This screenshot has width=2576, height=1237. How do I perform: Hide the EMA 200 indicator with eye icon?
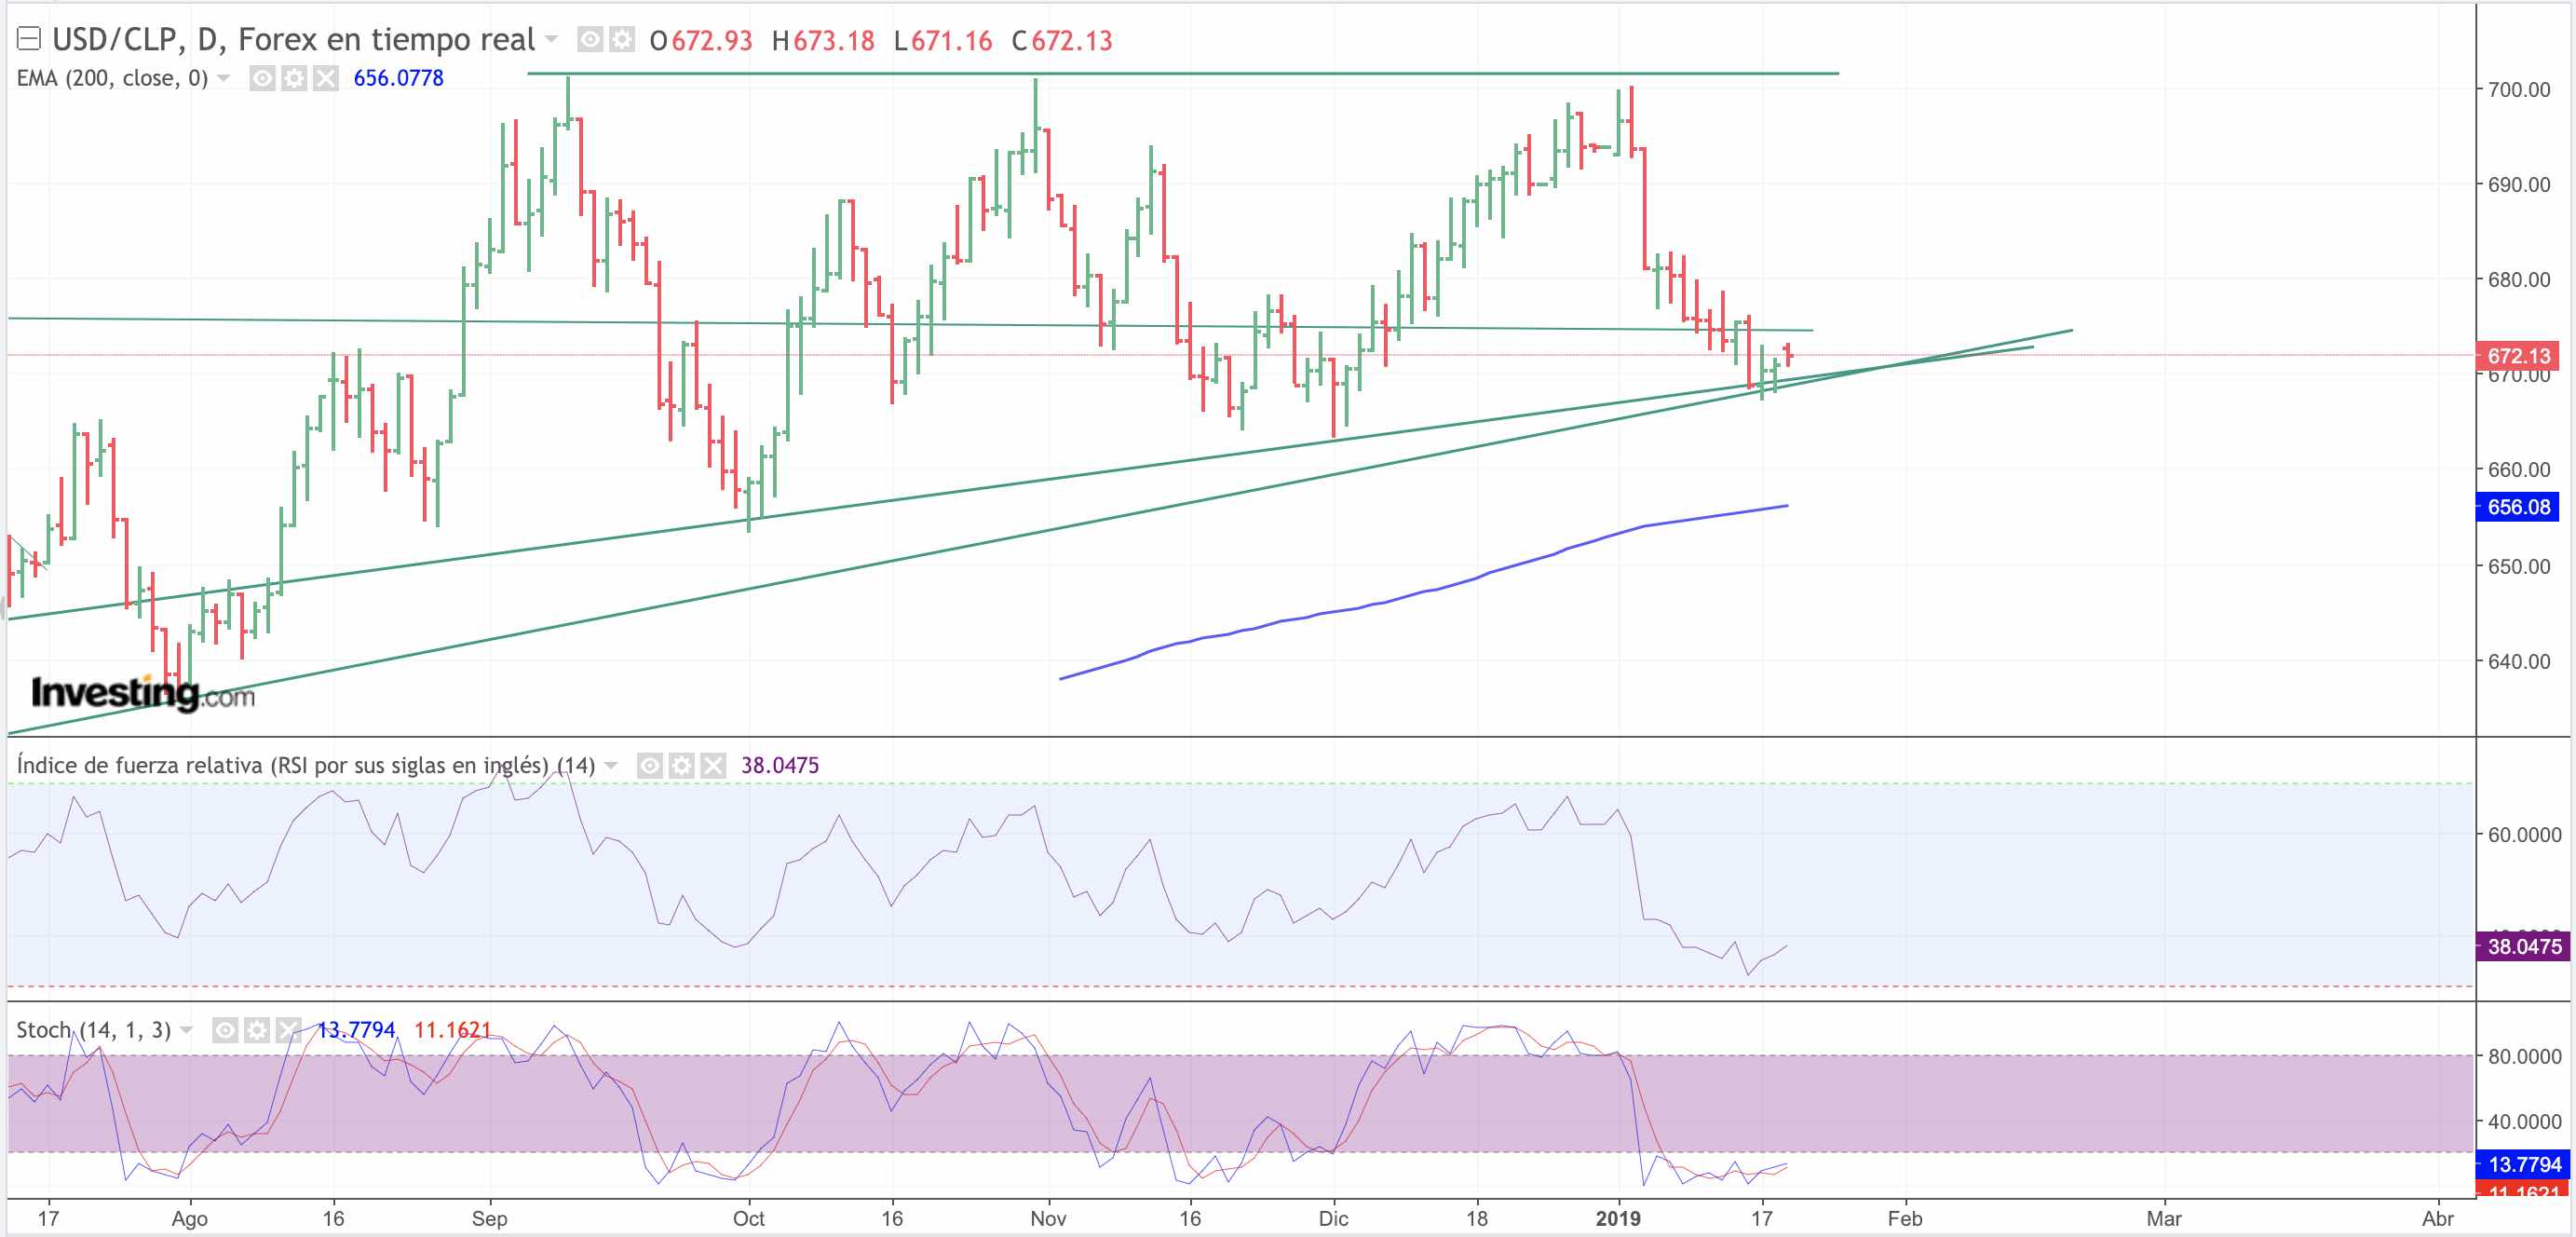(262, 78)
